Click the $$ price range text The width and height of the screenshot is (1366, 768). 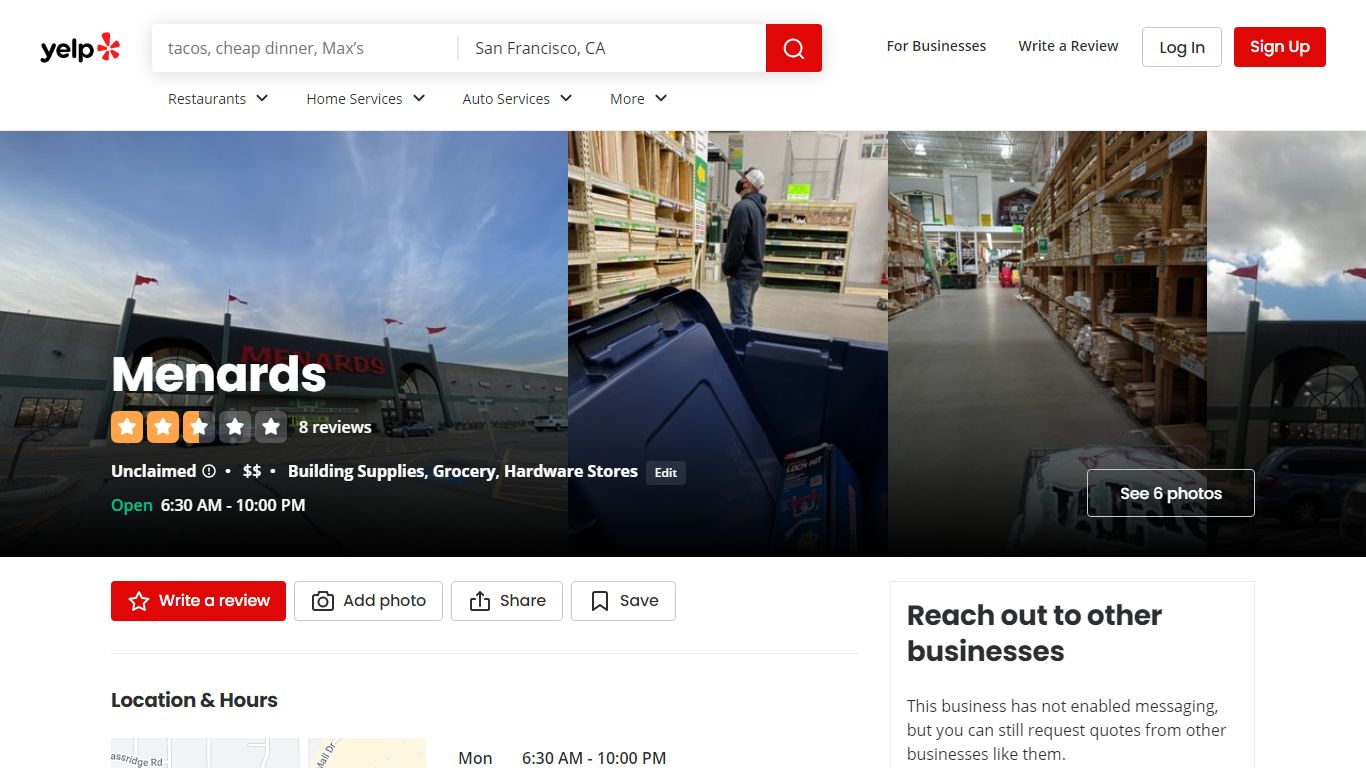click(x=252, y=471)
